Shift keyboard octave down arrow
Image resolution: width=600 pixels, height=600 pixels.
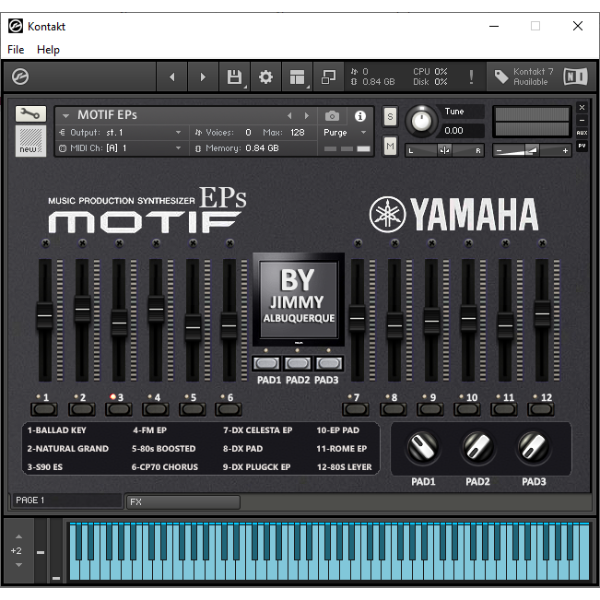point(18,565)
